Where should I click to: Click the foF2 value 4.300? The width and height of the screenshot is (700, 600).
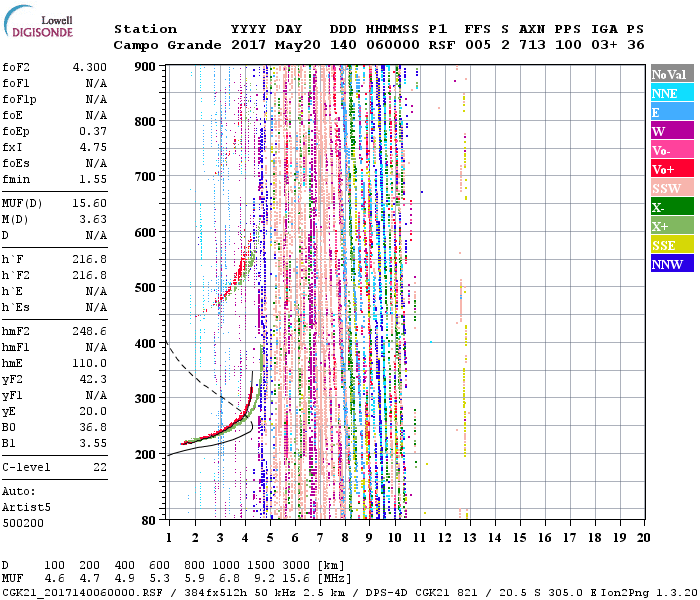point(87,67)
